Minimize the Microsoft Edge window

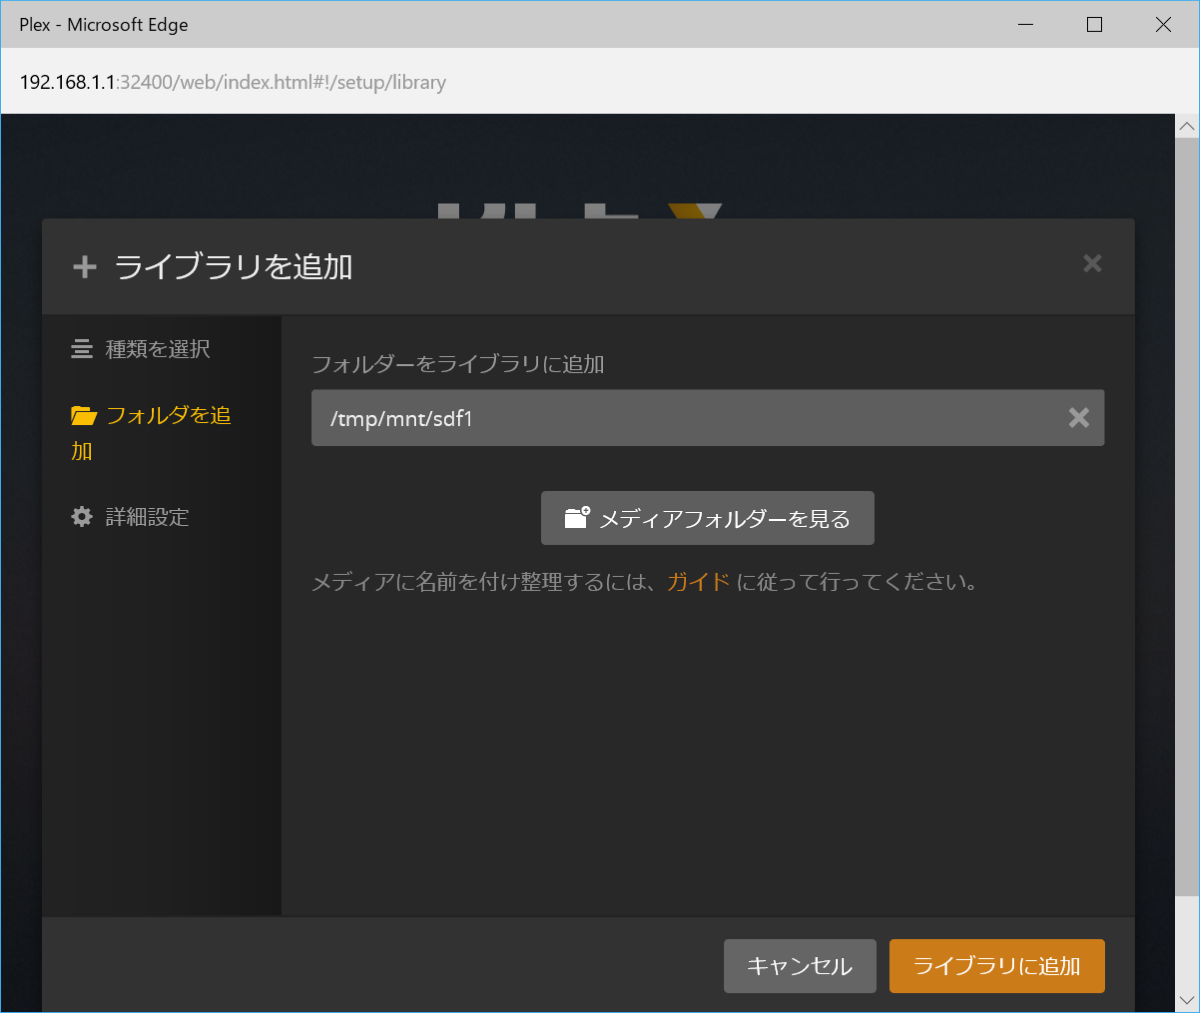(1025, 25)
